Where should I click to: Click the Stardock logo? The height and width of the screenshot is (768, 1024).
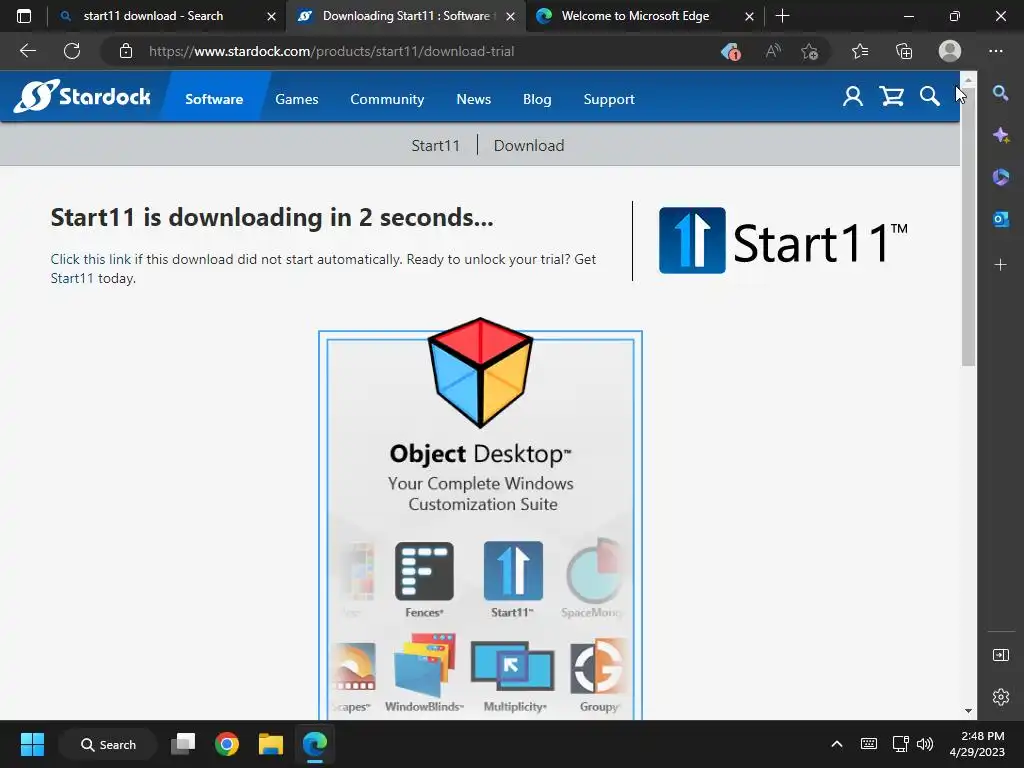pyautogui.click(x=82, y=97)
